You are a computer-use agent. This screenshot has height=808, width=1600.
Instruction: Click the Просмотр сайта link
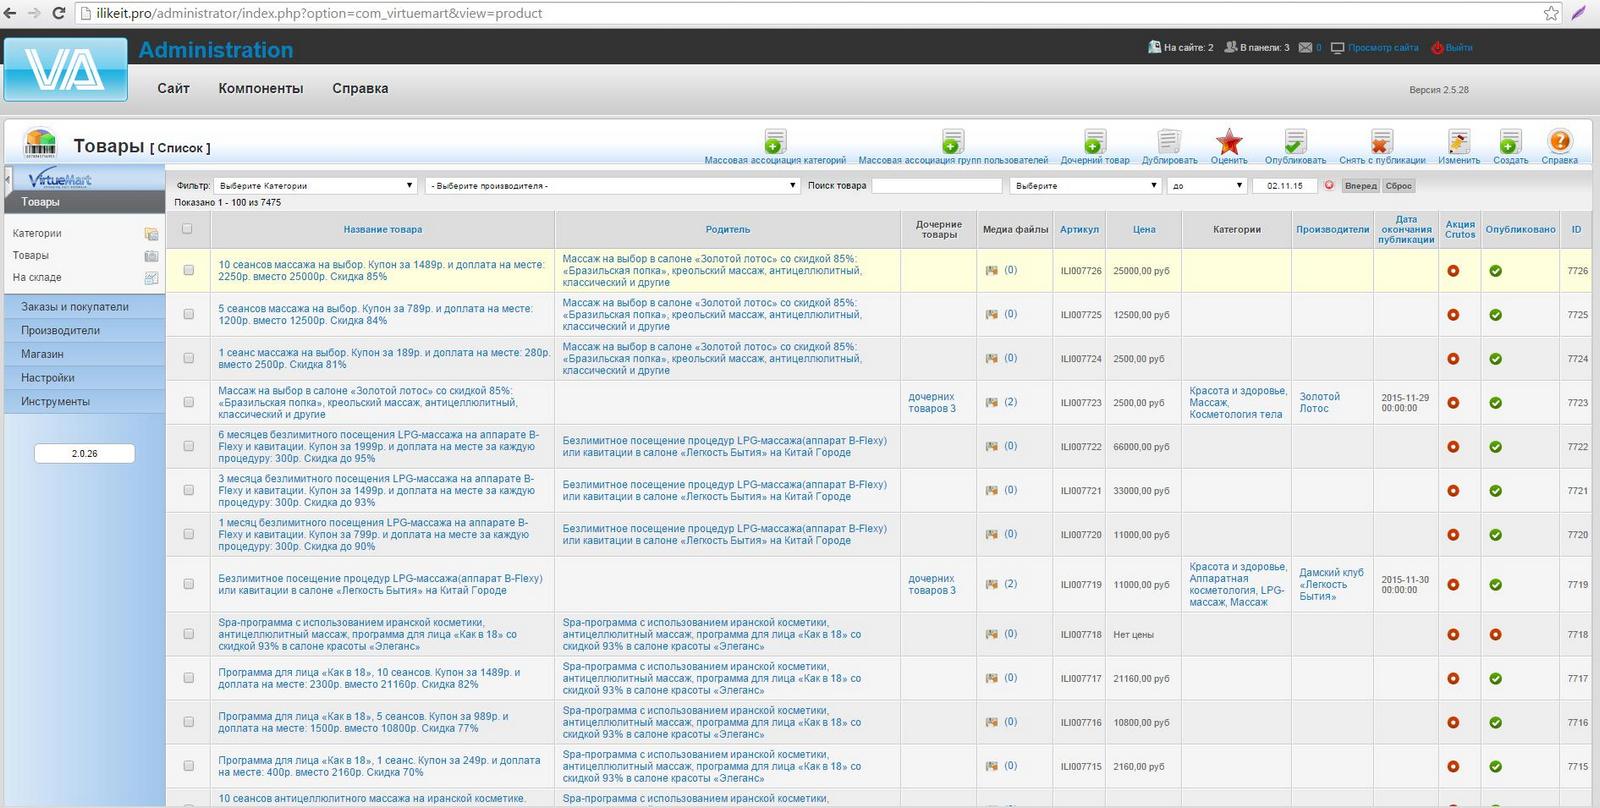[x=1383, y=47]
